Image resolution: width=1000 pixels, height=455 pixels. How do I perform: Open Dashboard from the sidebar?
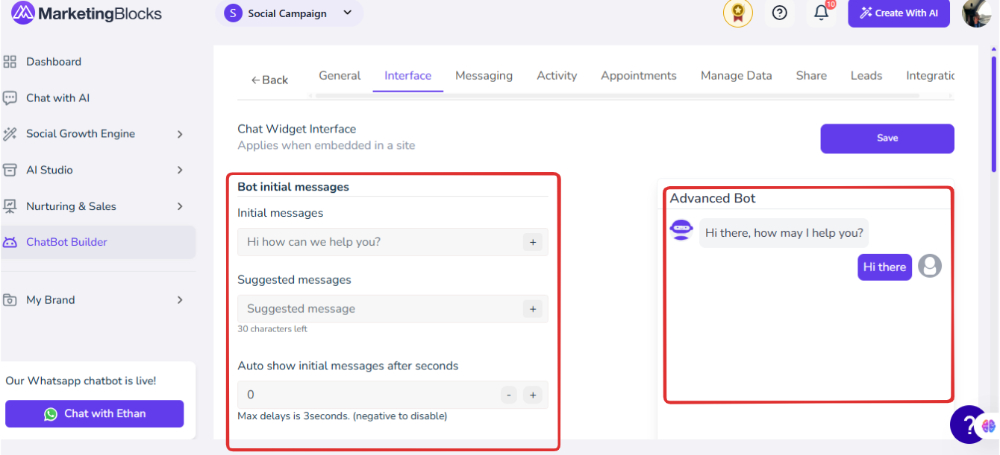pos(54,62)
